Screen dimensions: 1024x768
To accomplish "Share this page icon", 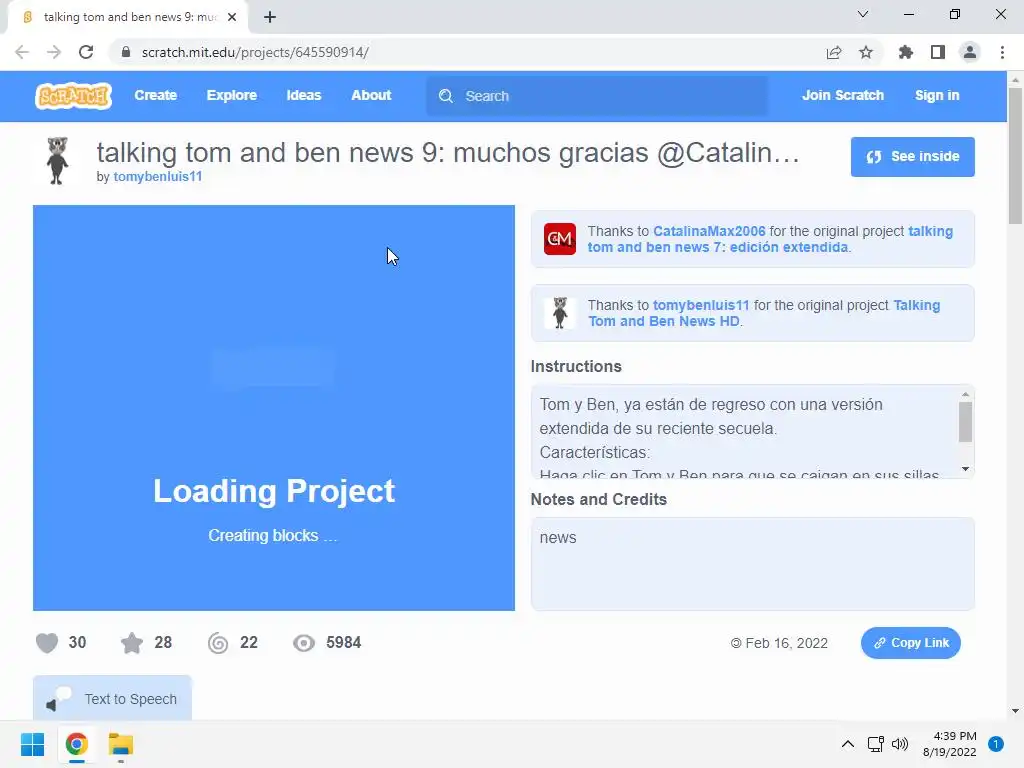I will click(834, 52).
